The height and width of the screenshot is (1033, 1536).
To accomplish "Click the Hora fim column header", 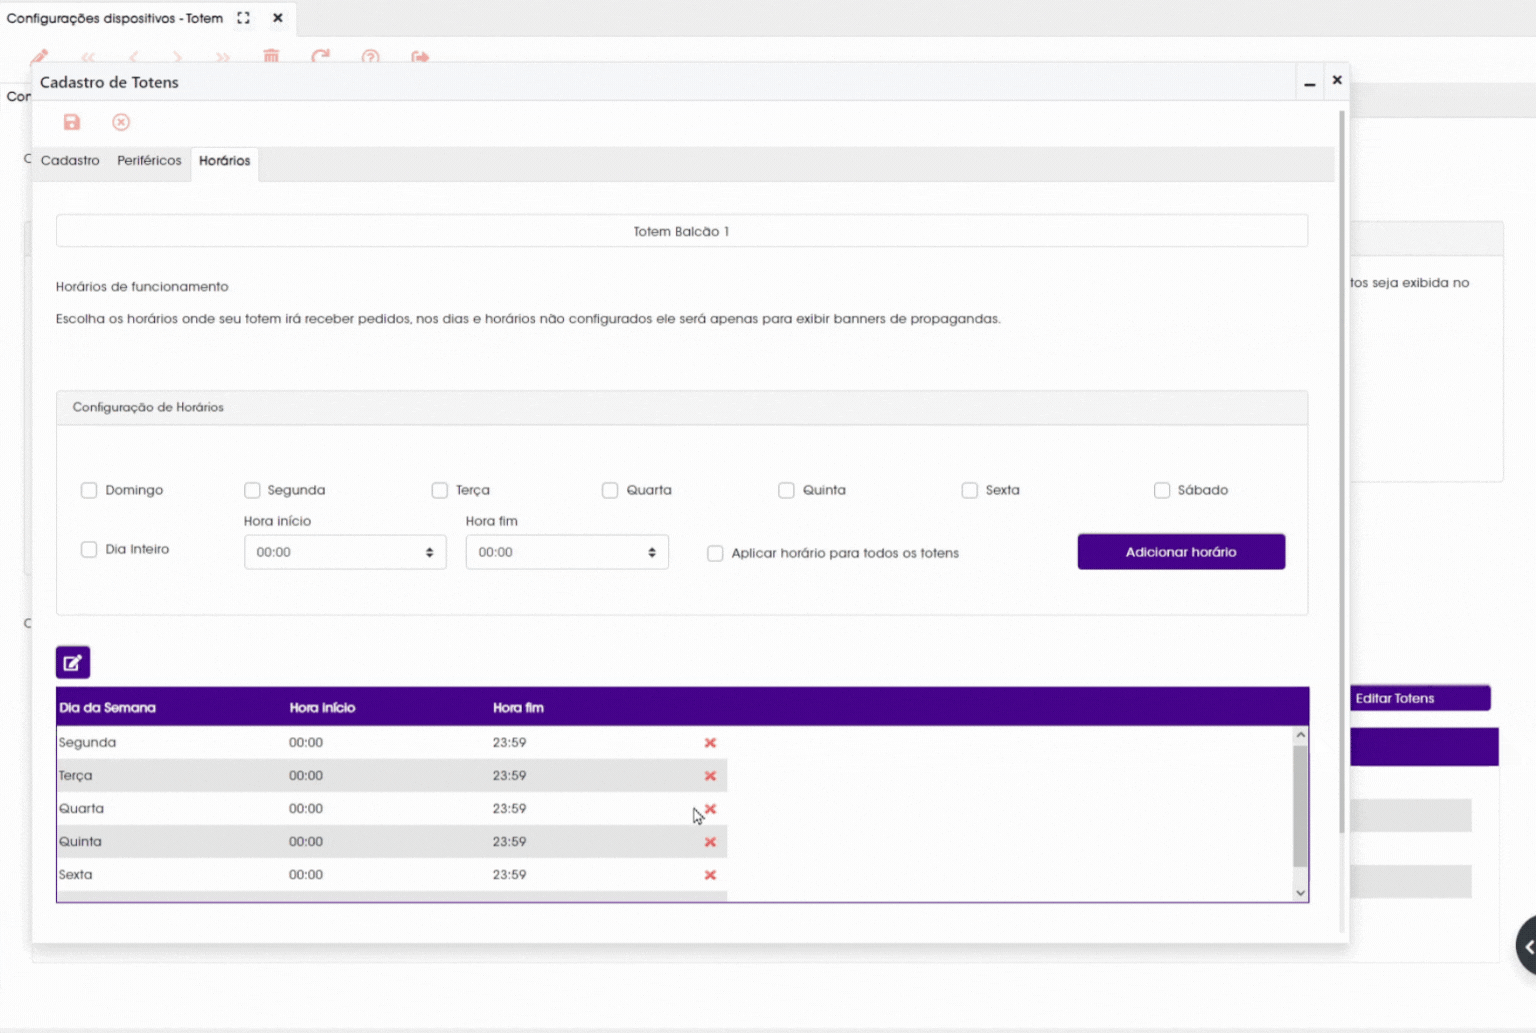I will click(518, 707).
